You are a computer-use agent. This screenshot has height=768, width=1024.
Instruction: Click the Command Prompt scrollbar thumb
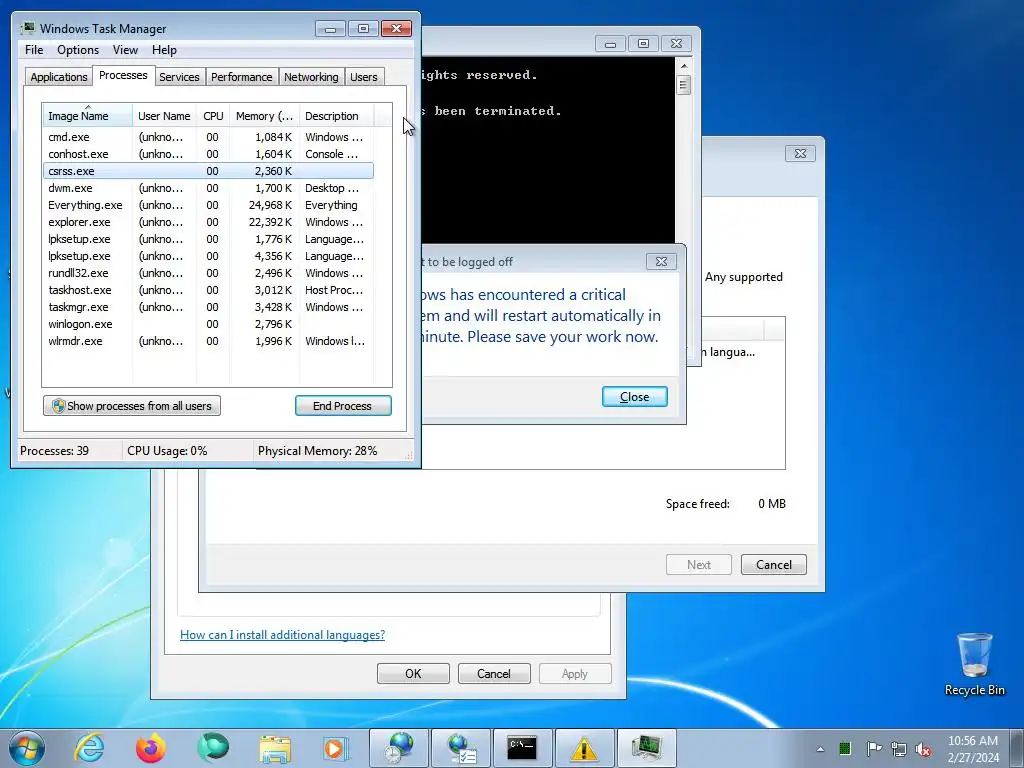point(684,85)
